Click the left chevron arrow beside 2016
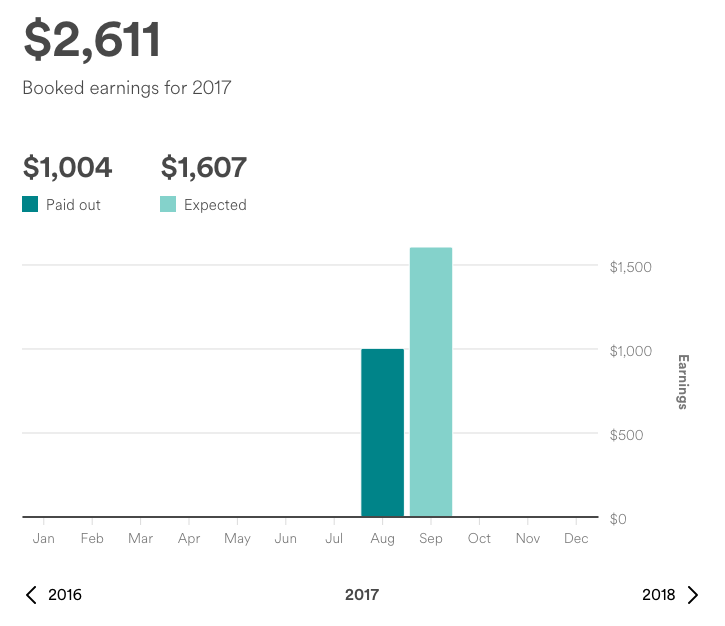The width and height of the screenshot is (725, 626). (x=31, y=595)
